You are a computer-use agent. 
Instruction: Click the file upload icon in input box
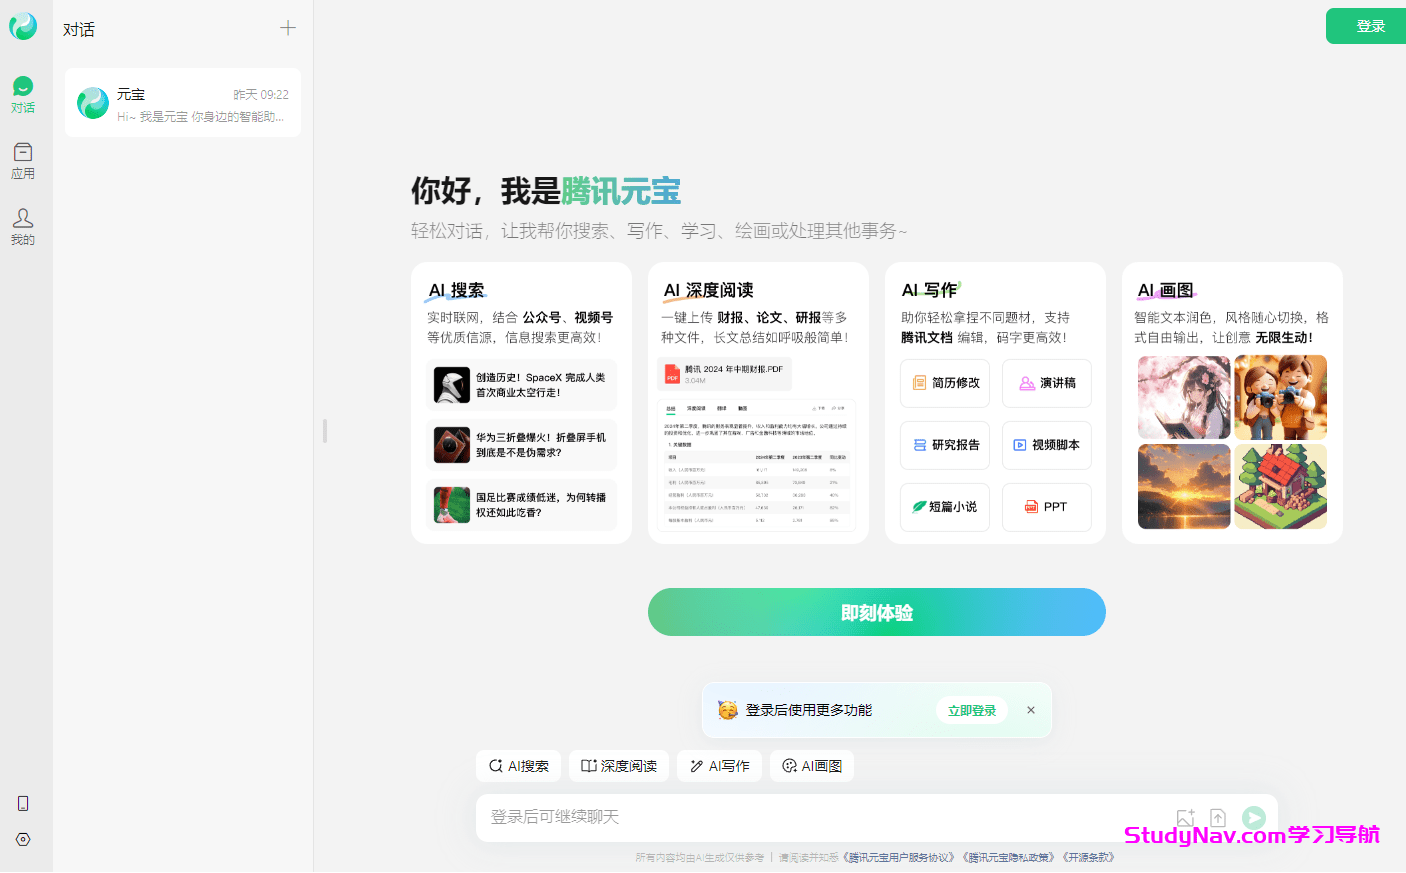(x=1218, y=818)
